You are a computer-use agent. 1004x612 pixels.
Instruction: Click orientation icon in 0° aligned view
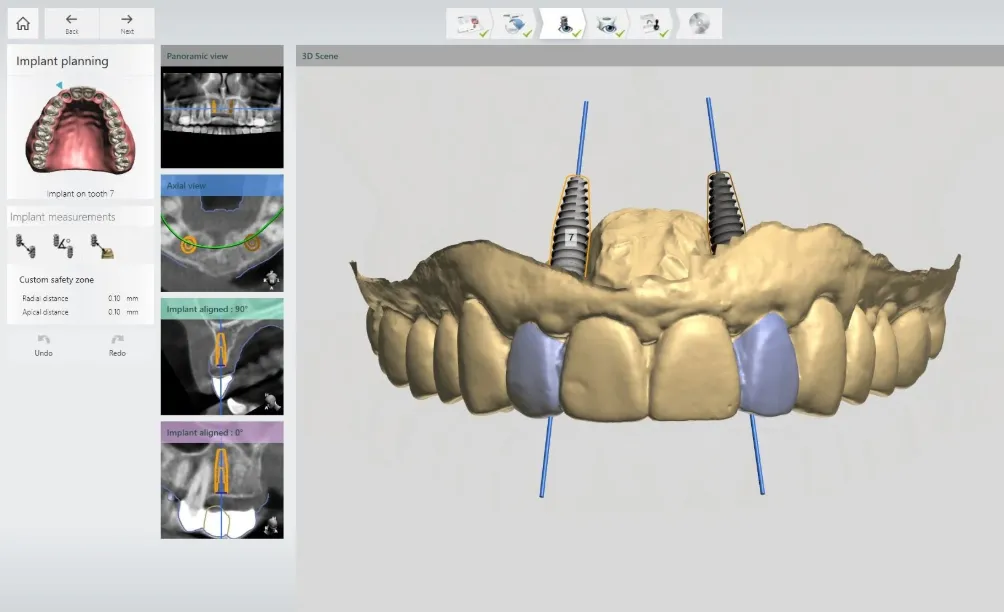point(271,526)
